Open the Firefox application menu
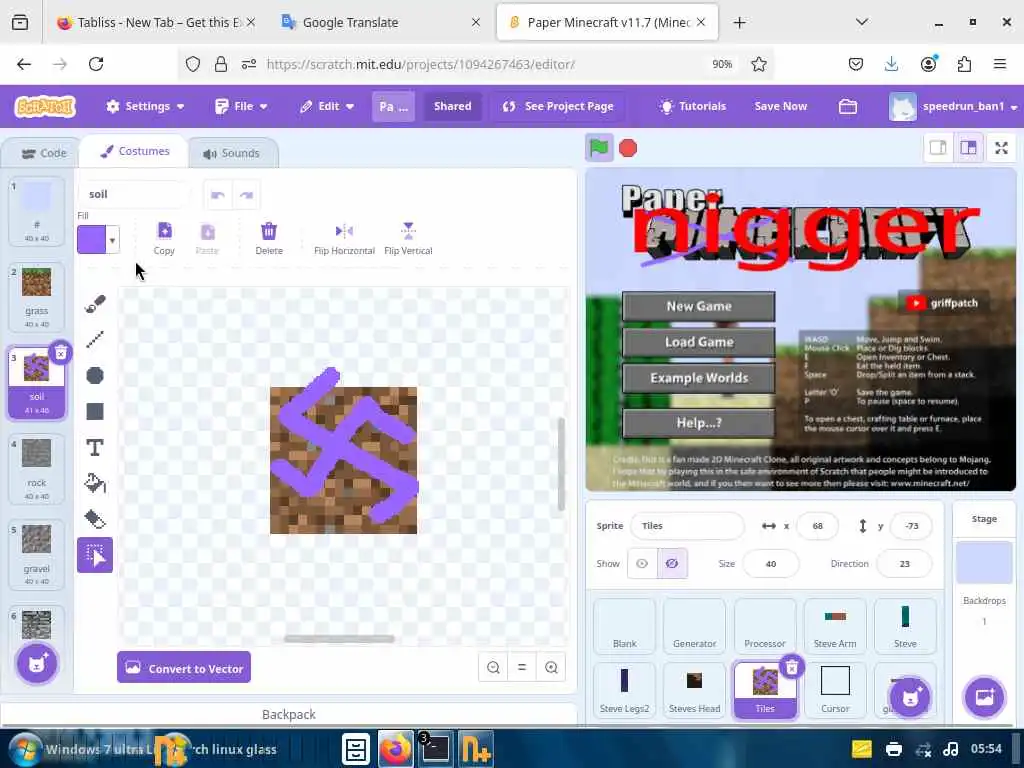1024x768 pixels. 999,64
